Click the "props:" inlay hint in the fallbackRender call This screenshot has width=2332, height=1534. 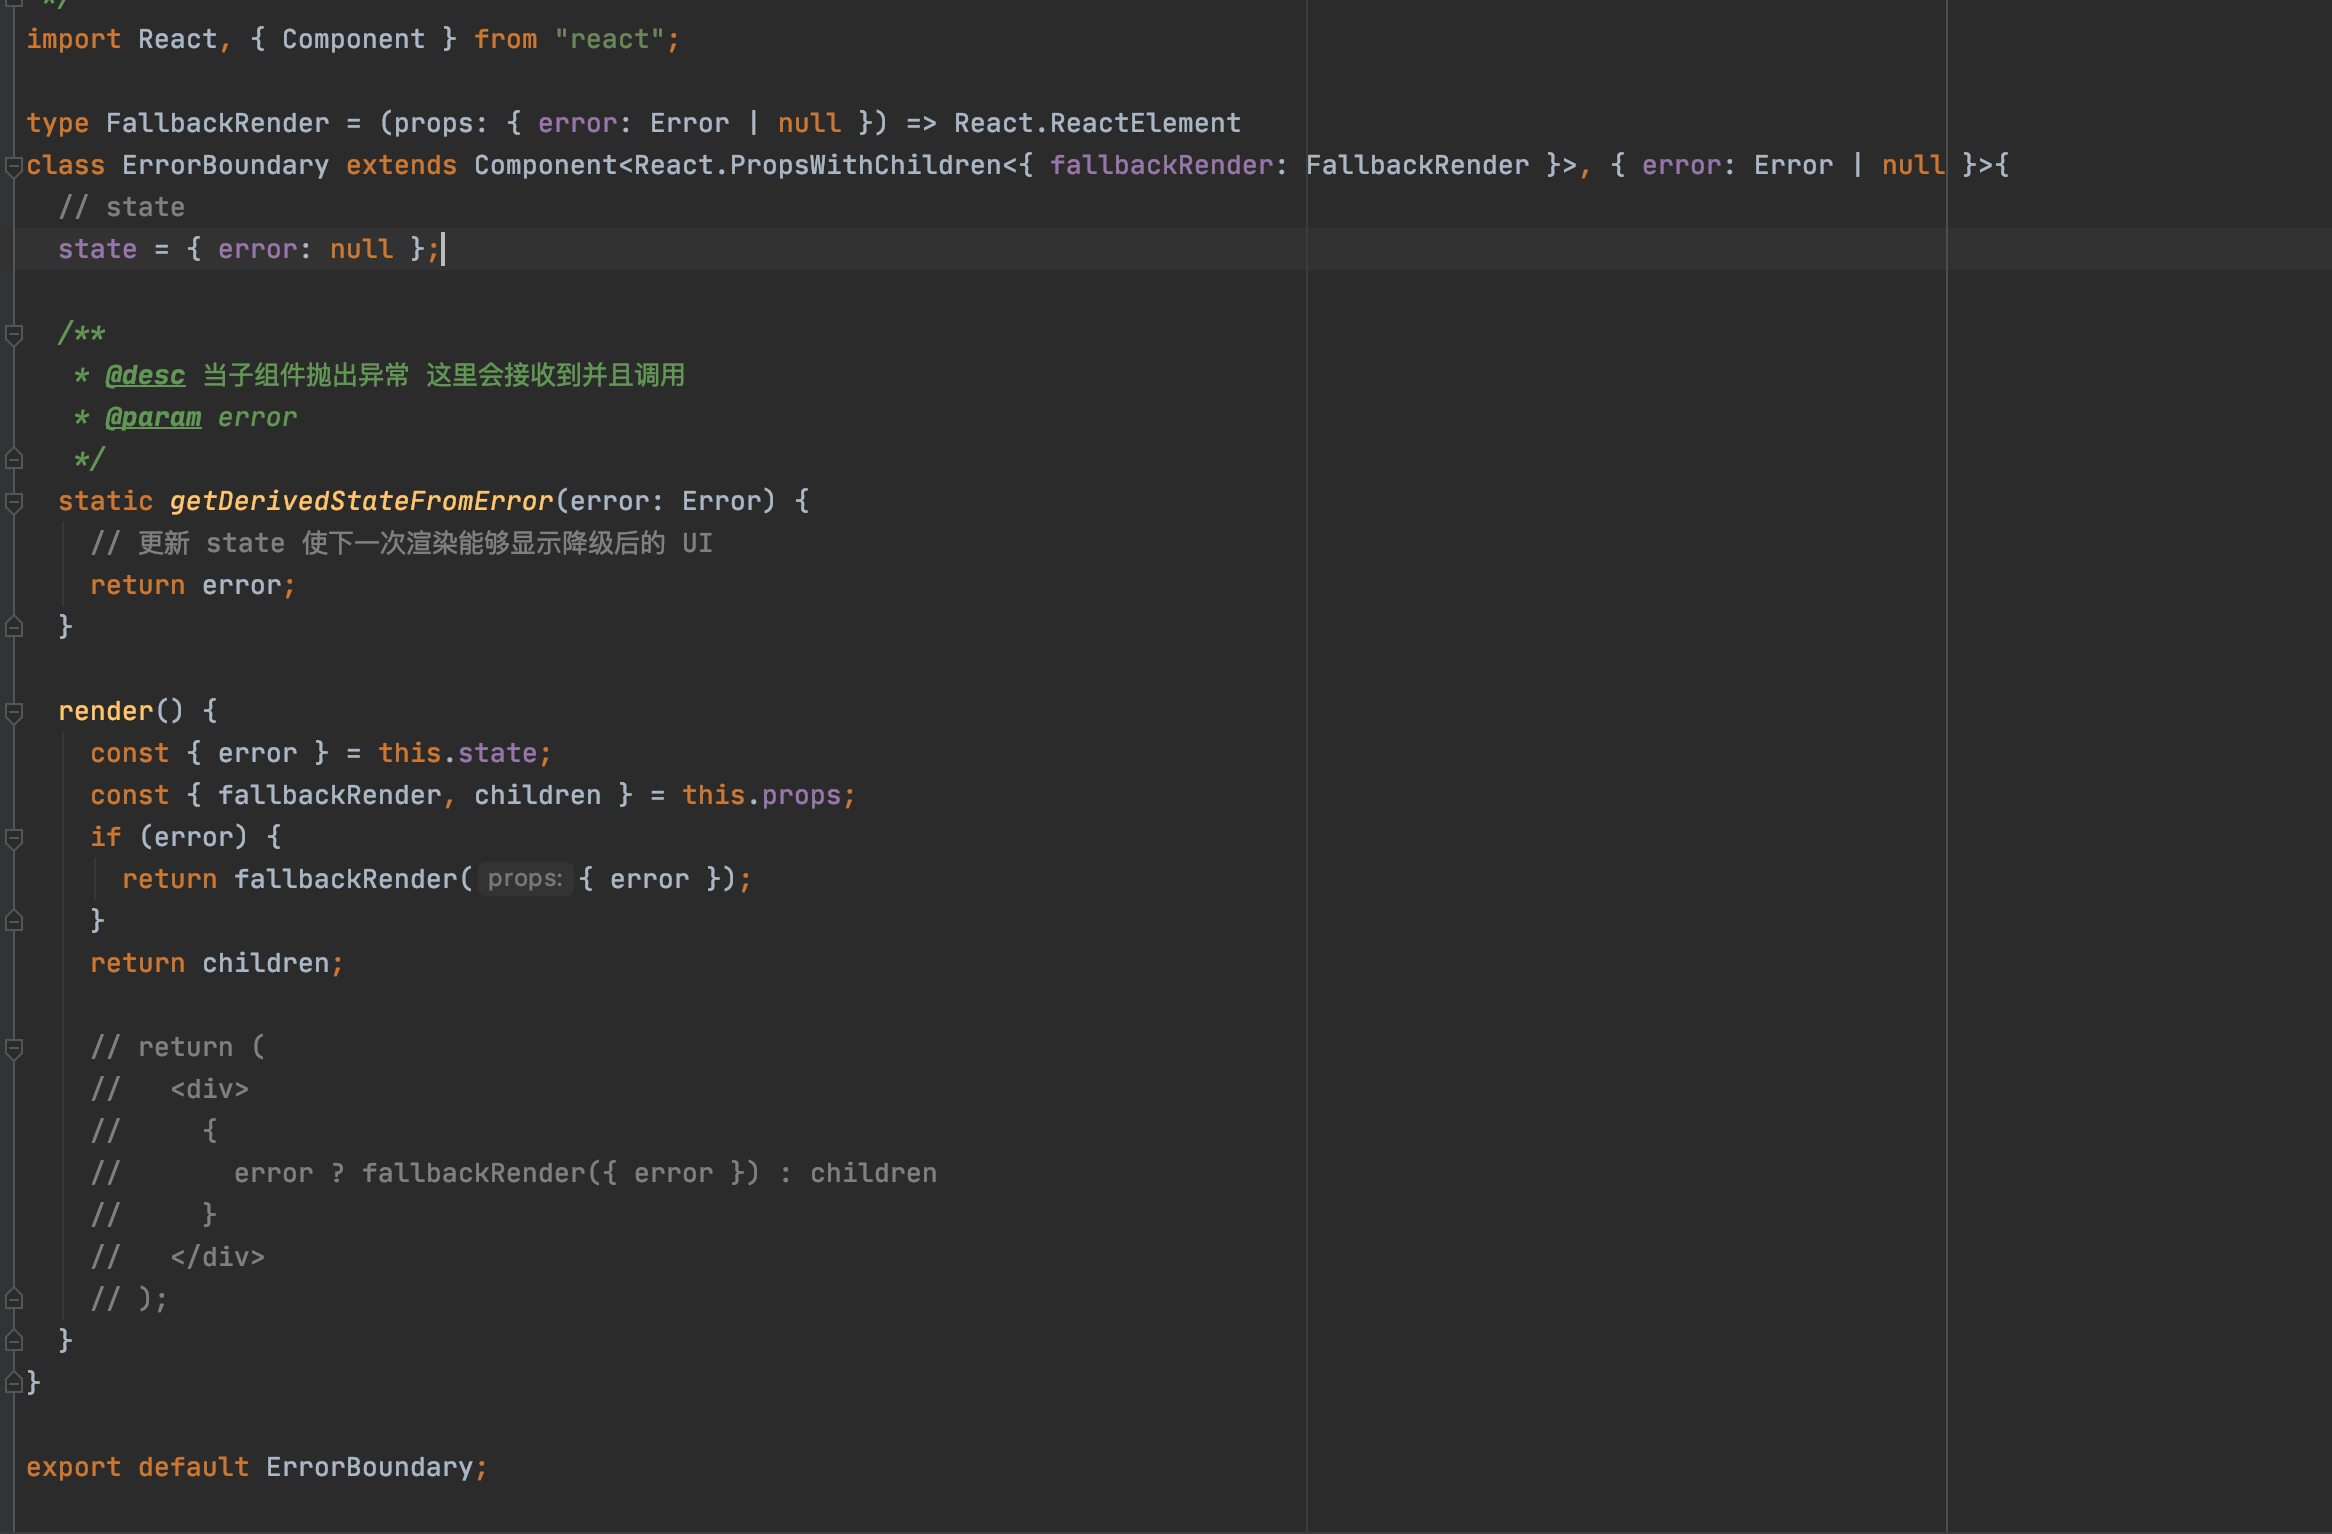525,879
